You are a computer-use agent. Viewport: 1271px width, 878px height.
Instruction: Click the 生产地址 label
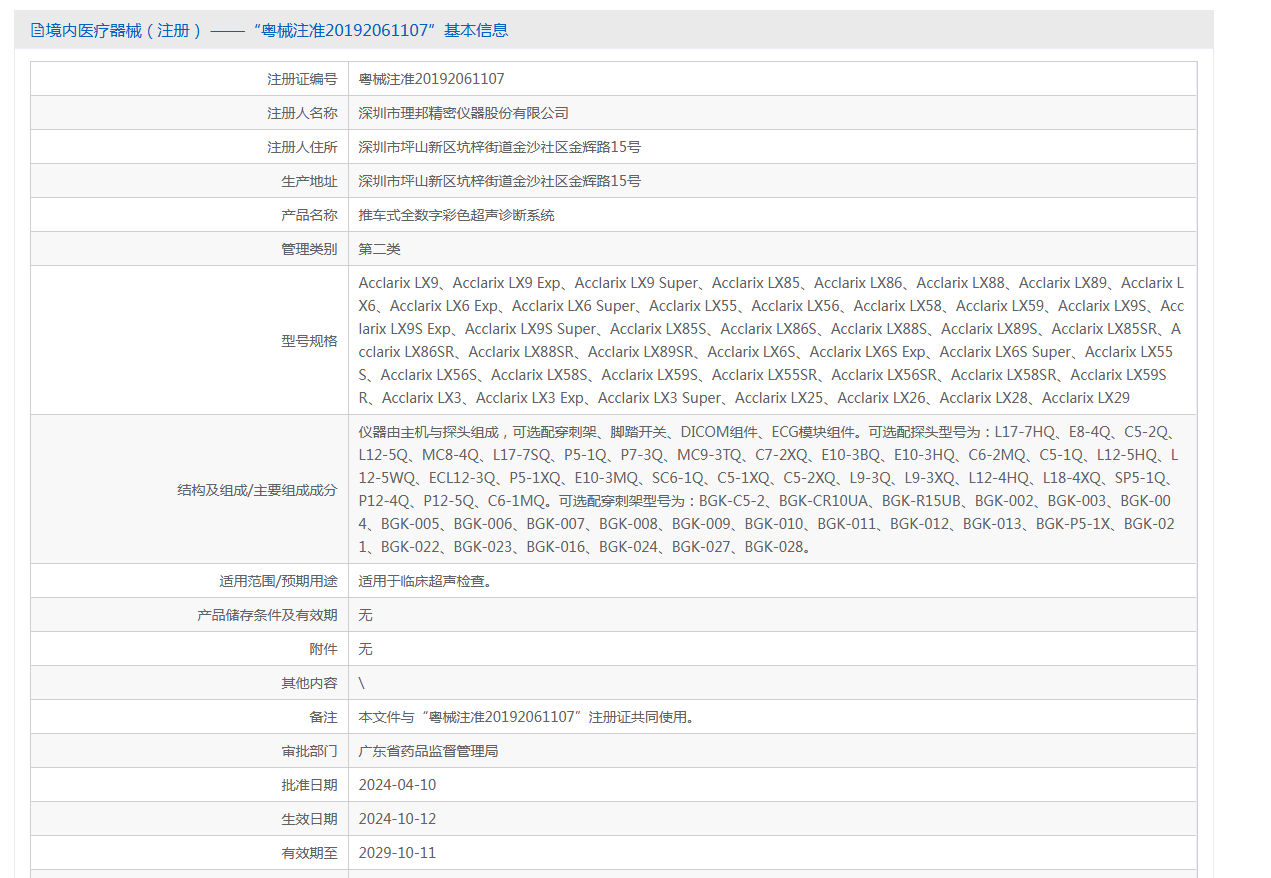point(309,181)
